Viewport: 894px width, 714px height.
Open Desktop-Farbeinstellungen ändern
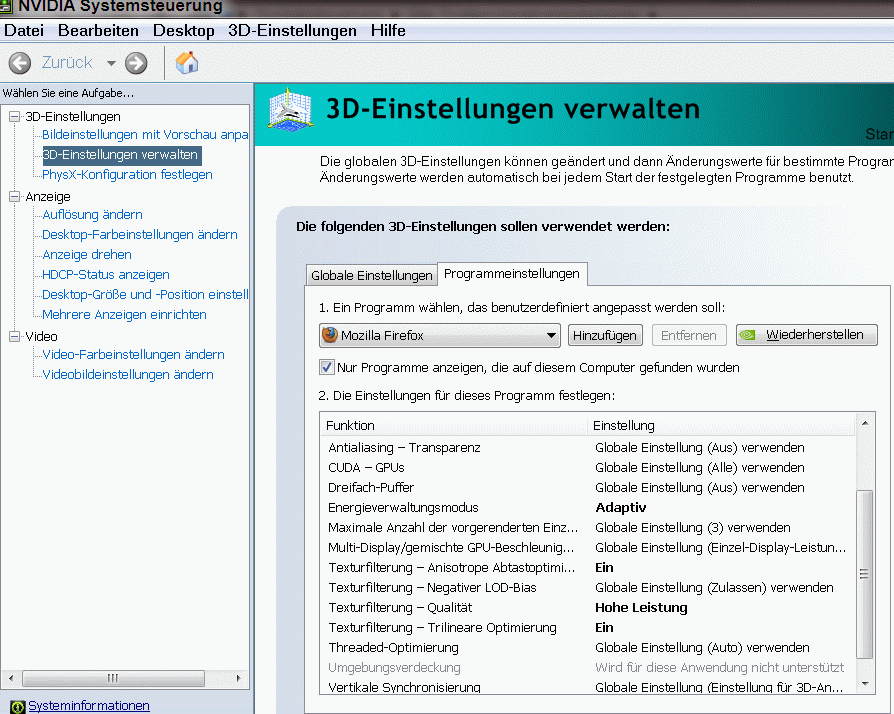click(x=140, y=234)
